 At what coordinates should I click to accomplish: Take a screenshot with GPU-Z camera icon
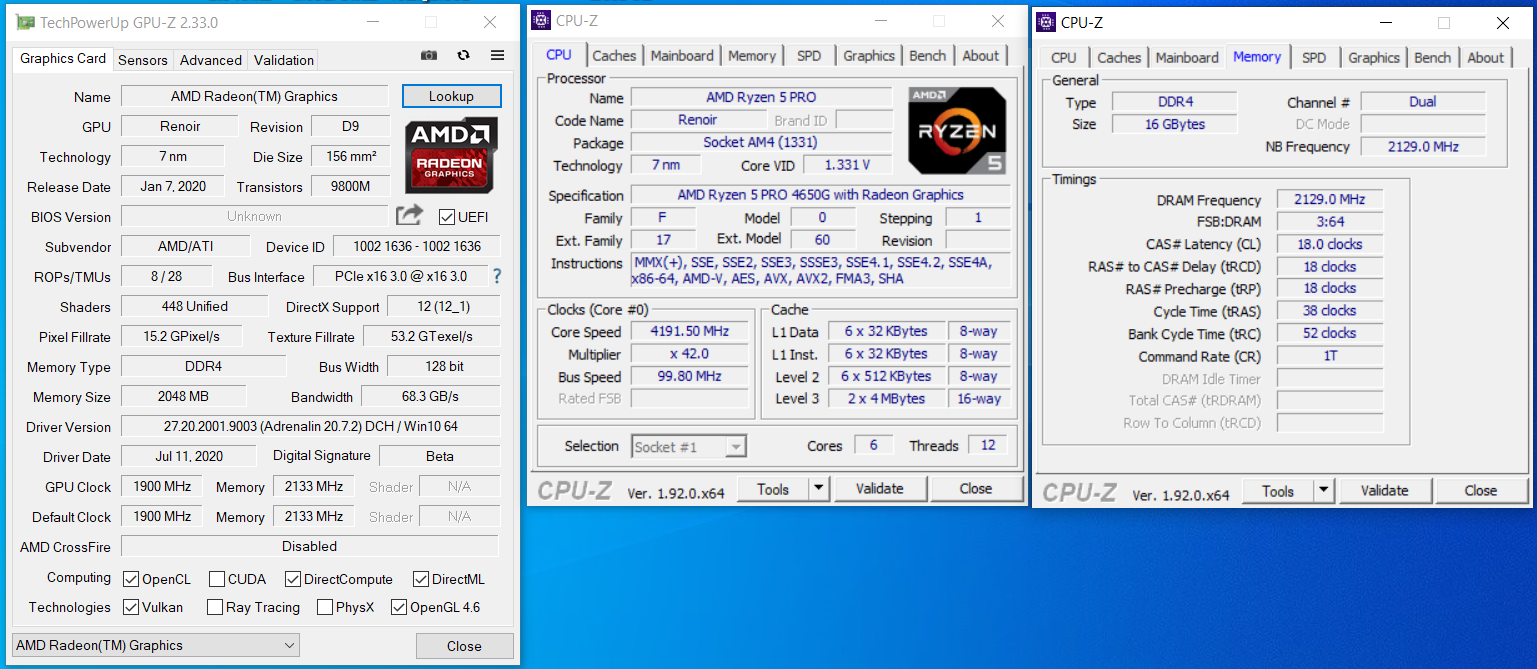429,56
